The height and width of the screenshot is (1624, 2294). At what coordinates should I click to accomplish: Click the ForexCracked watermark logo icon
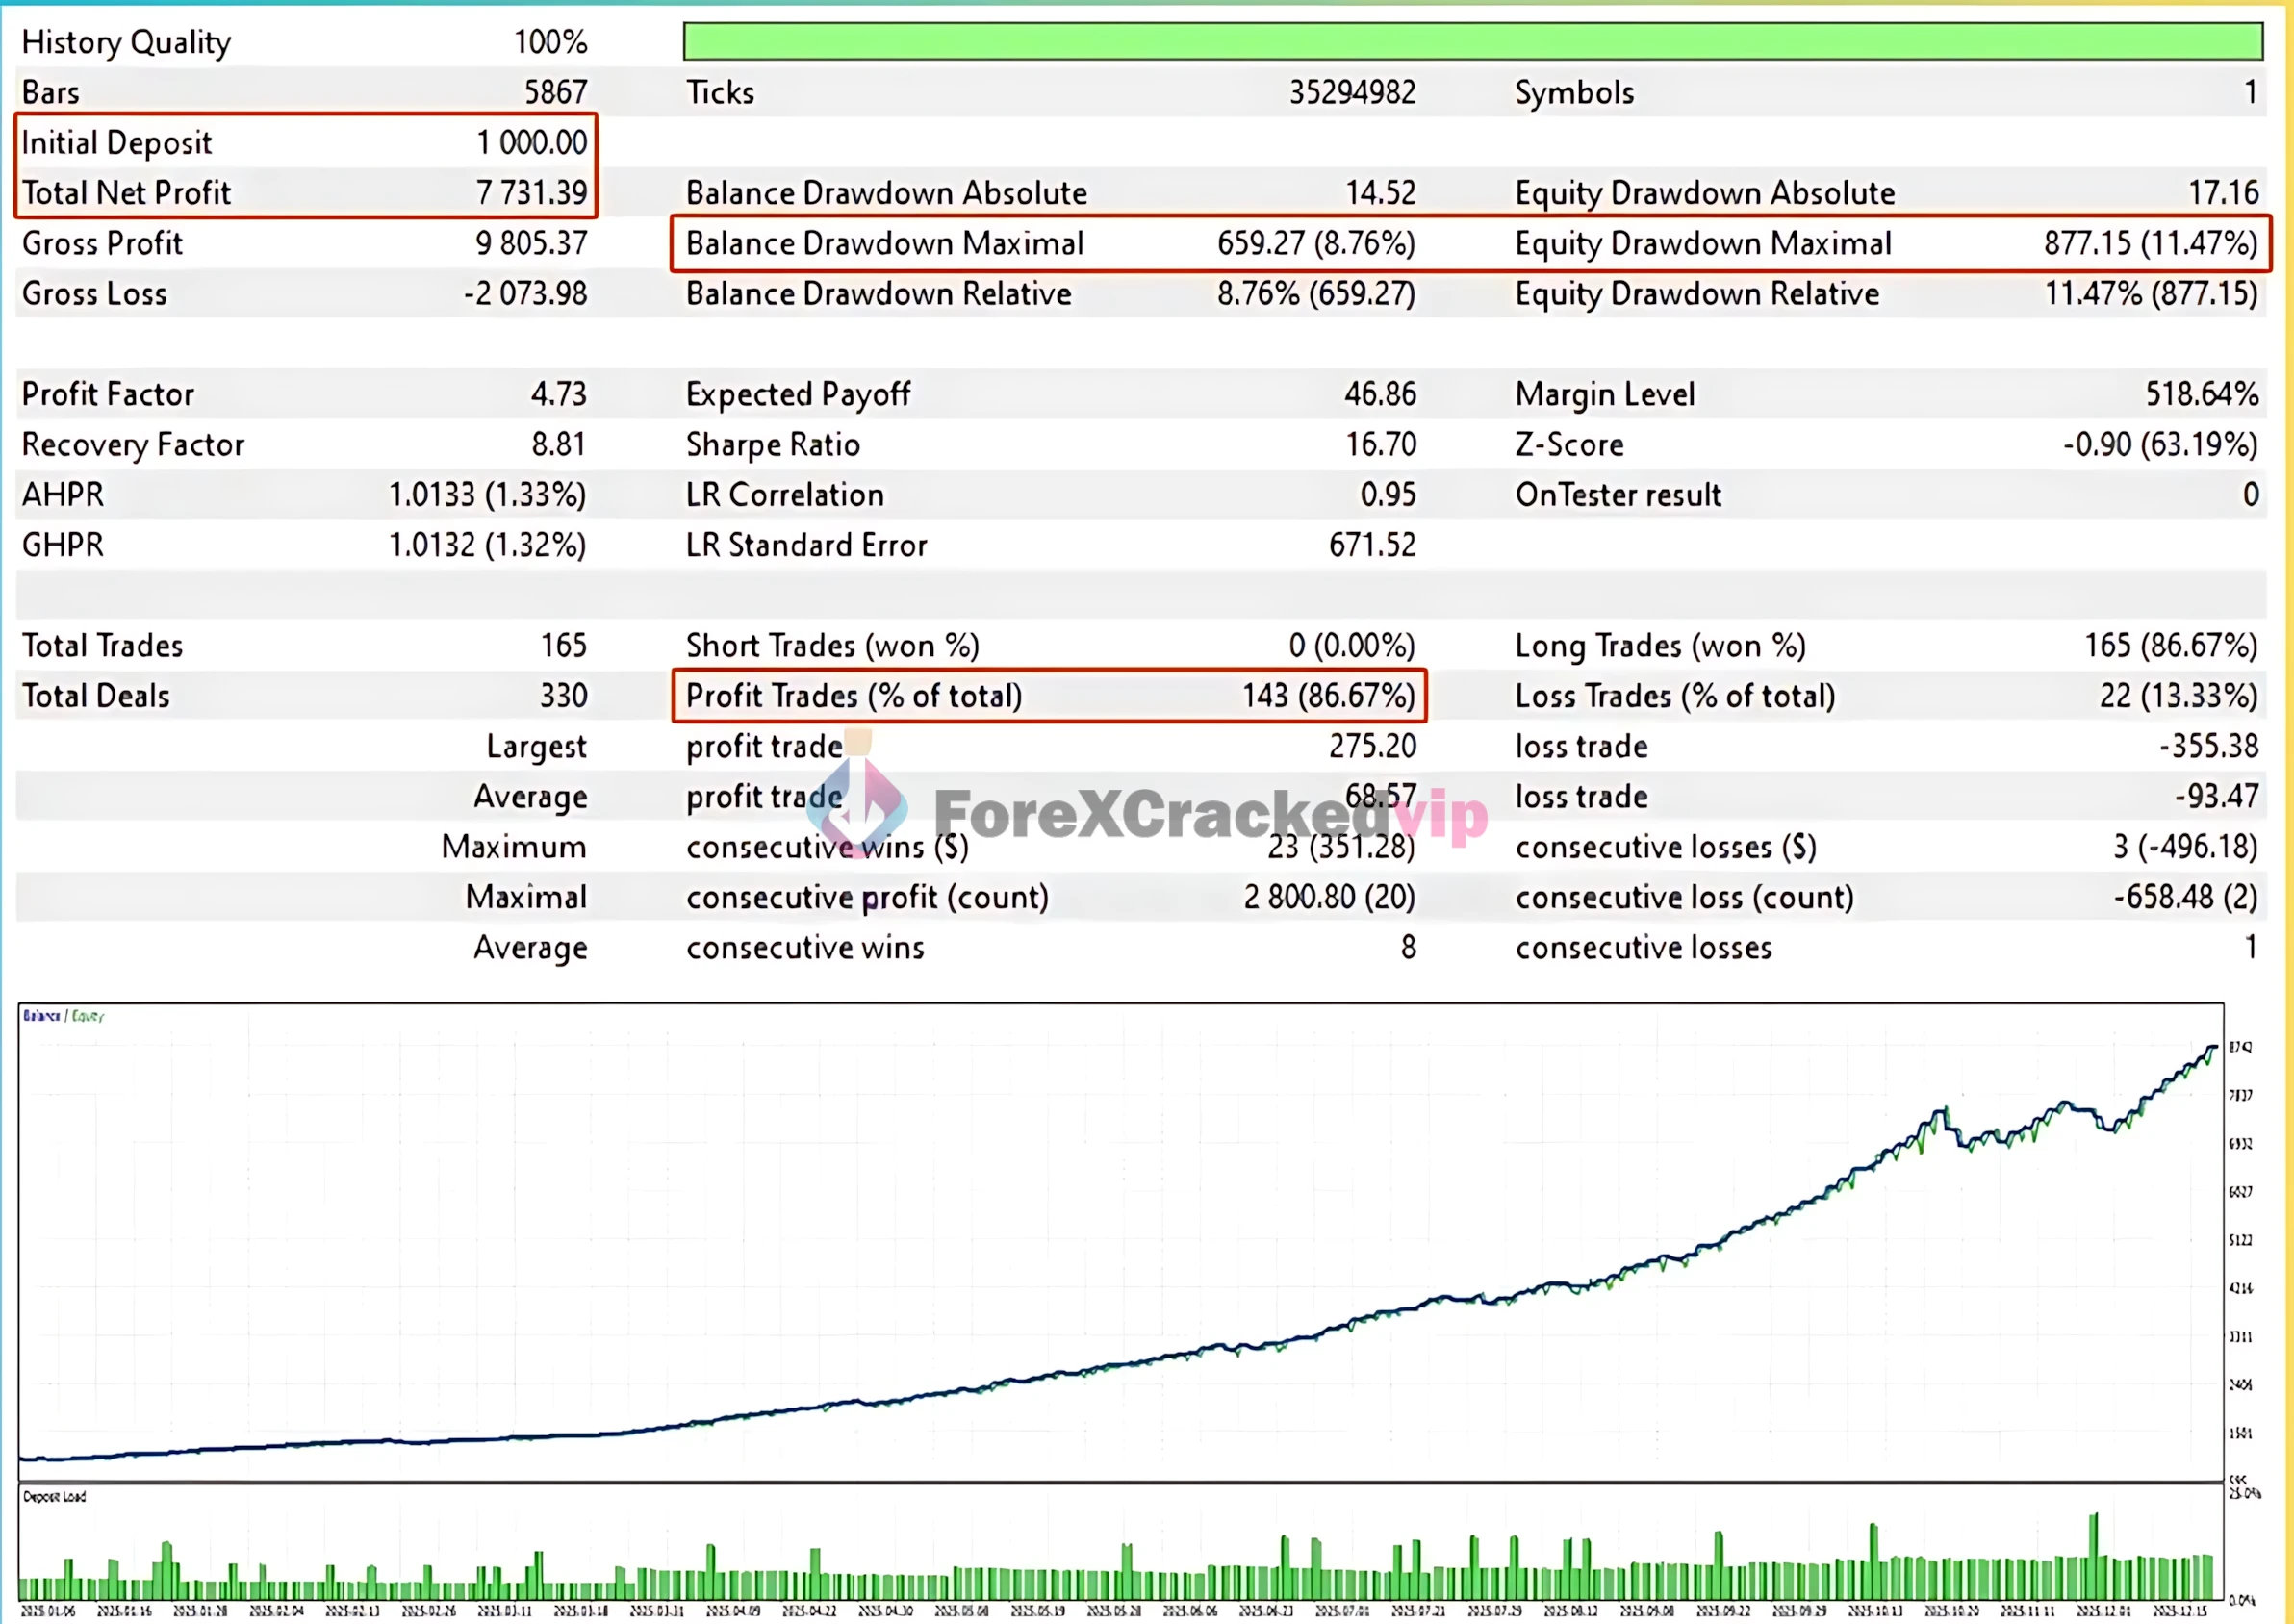(857, 808)
